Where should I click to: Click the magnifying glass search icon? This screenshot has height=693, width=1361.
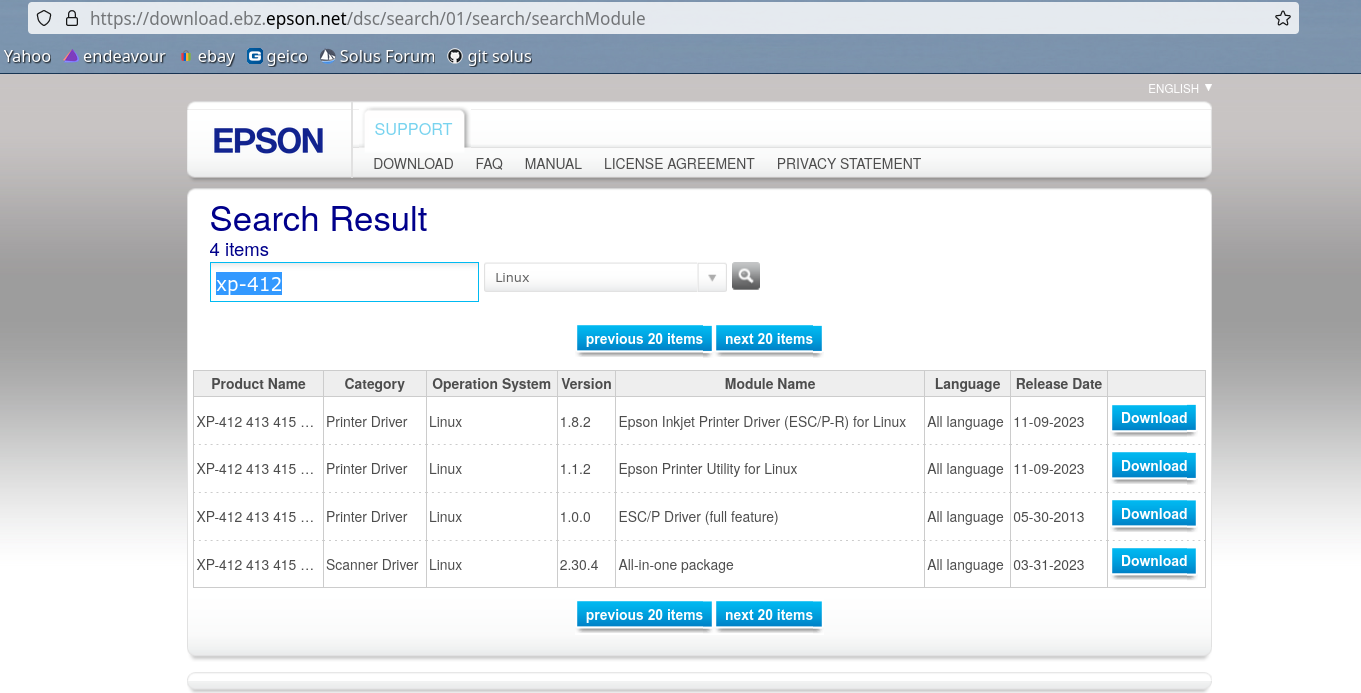point(745,276)
